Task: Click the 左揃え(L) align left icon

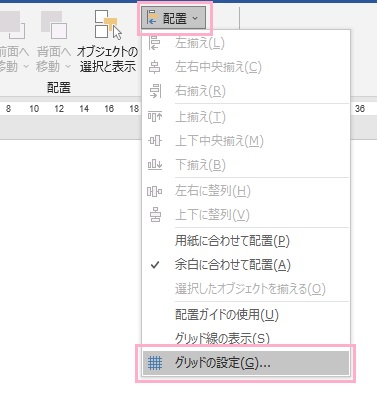Action: pos(154,43)
